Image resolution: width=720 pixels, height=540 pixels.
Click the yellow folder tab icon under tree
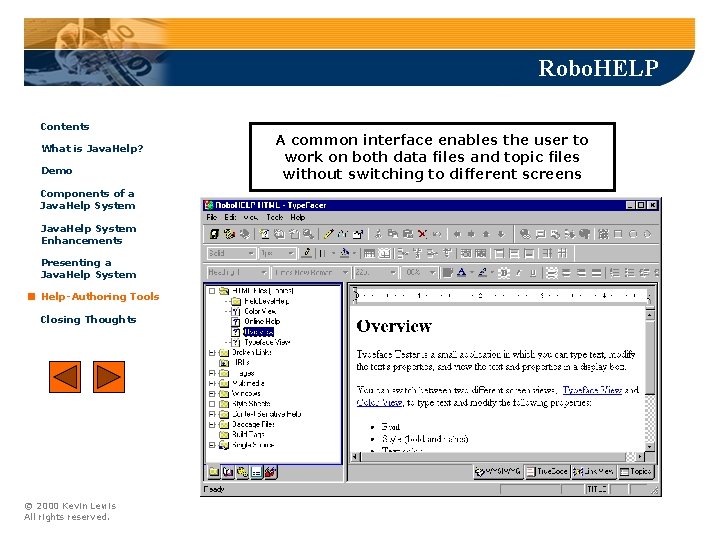point(214,472)
